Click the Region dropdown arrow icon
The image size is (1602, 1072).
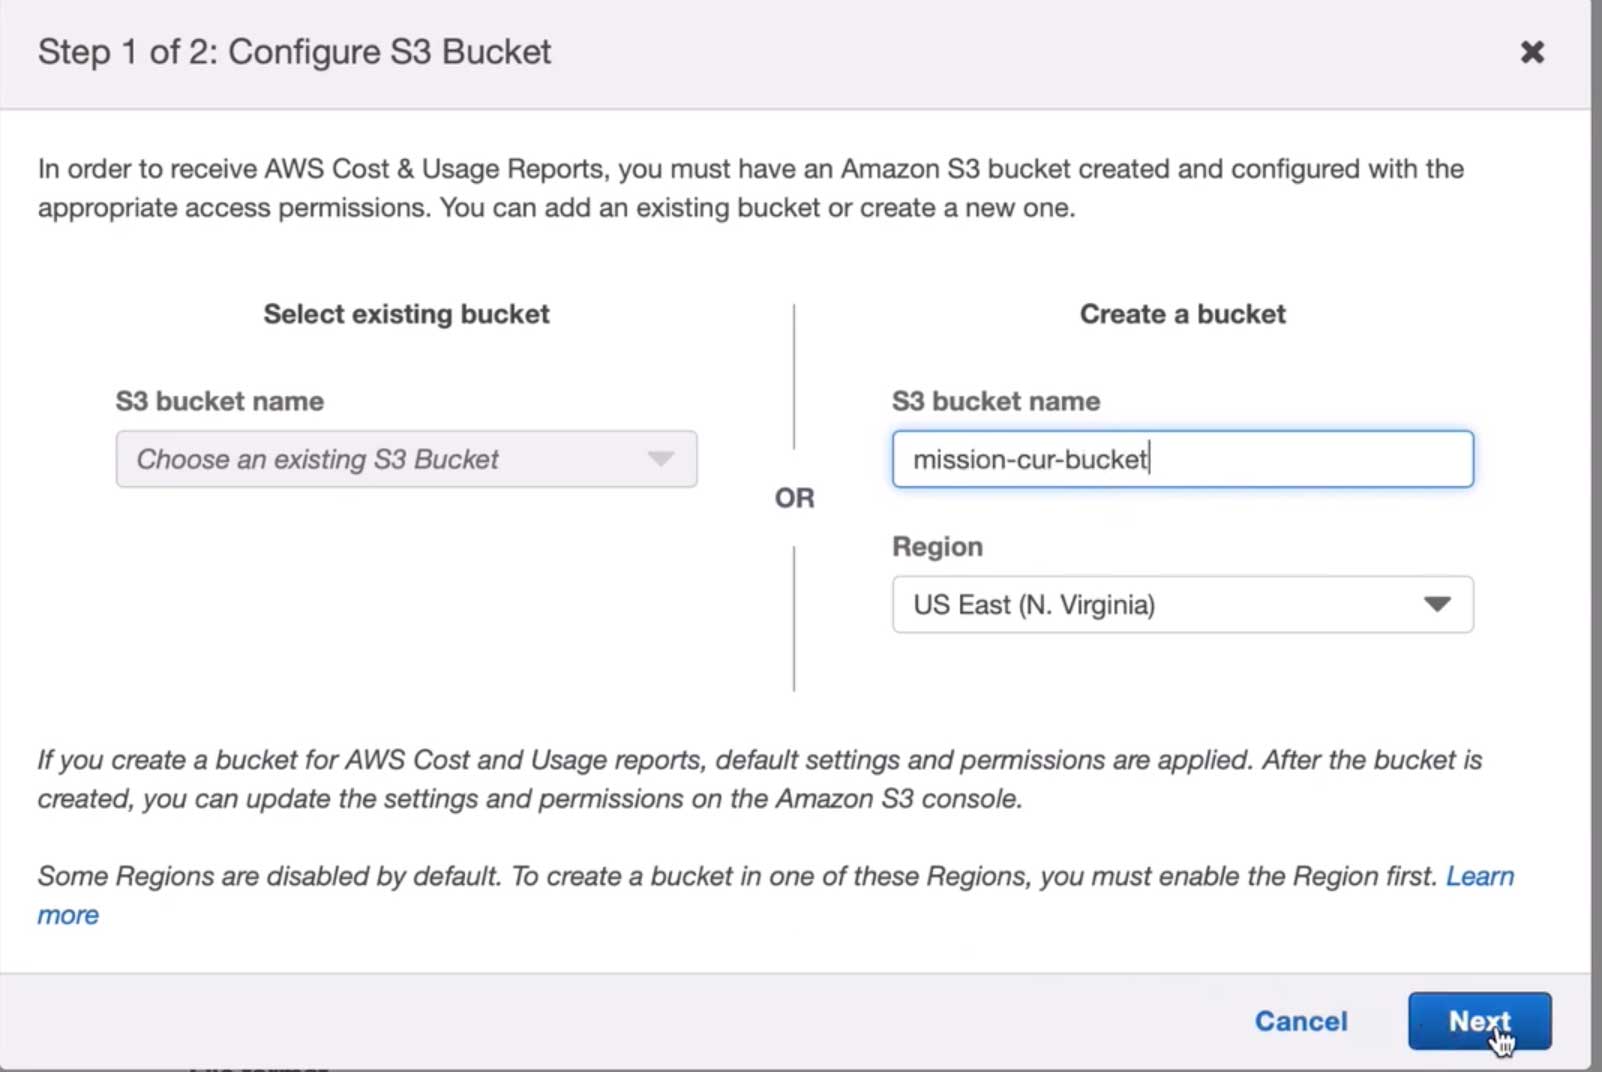click(1436, 604)
